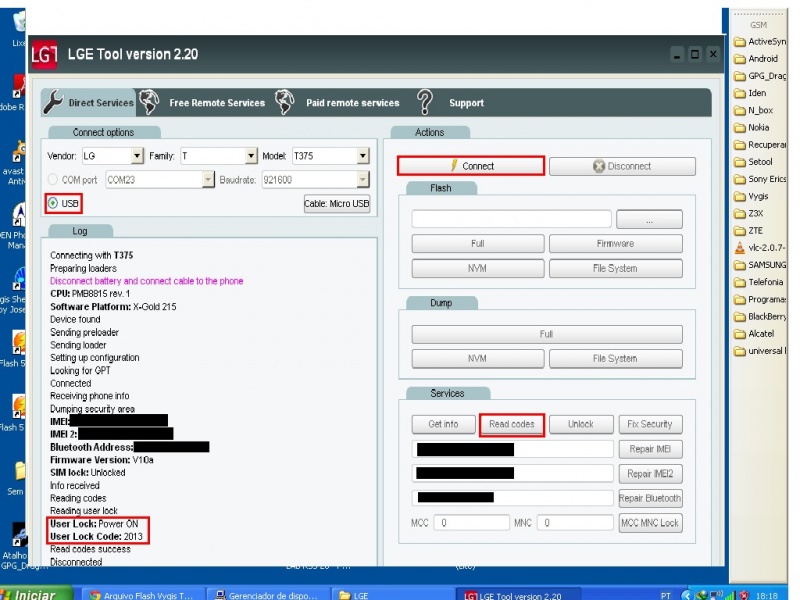Open the Direct Services tab
800x600 pixels.
tap(89, 103)
